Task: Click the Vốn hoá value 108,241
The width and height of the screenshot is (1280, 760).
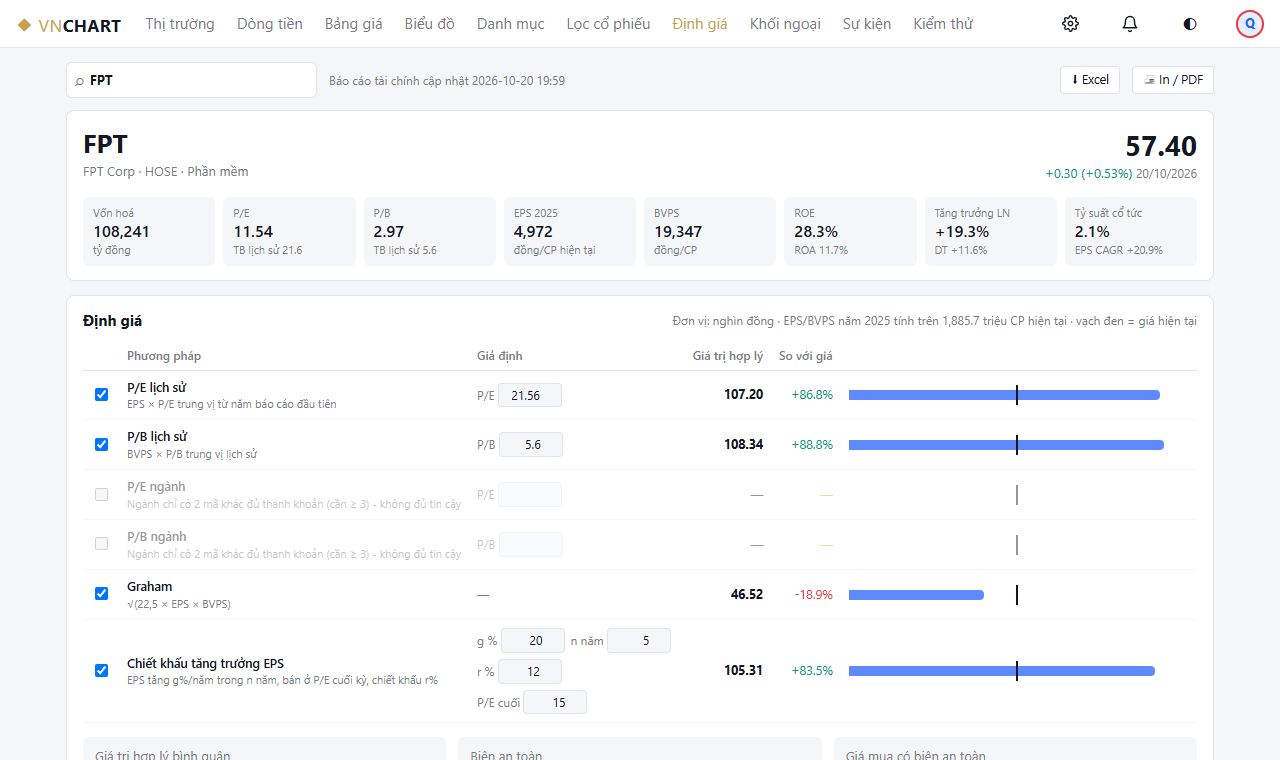Action: (121, 232)
